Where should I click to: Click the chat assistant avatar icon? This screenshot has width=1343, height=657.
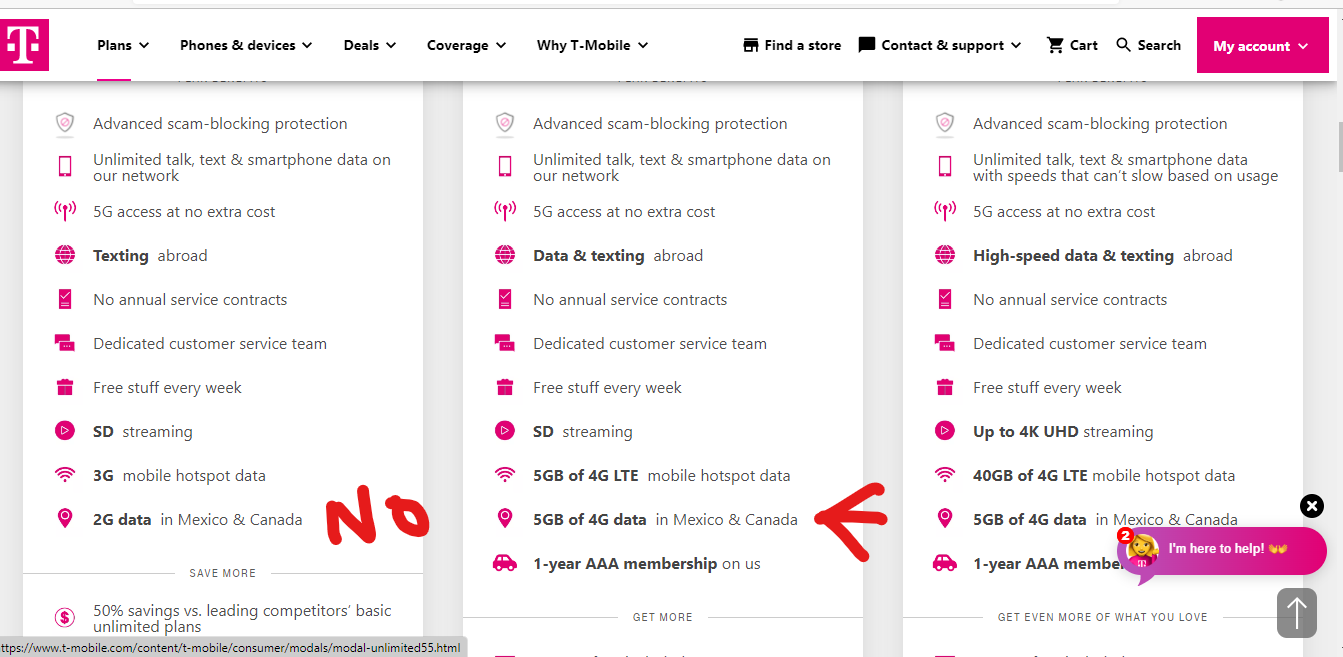tap(1141, 550)
